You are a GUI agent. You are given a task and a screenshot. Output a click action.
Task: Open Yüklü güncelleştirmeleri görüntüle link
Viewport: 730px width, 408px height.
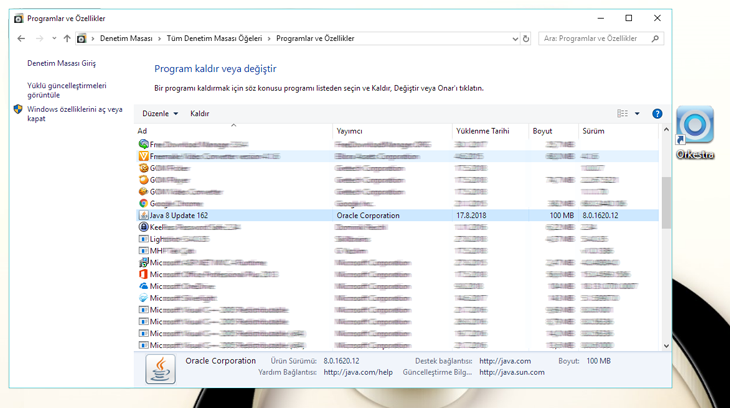[x=66, y=90]
